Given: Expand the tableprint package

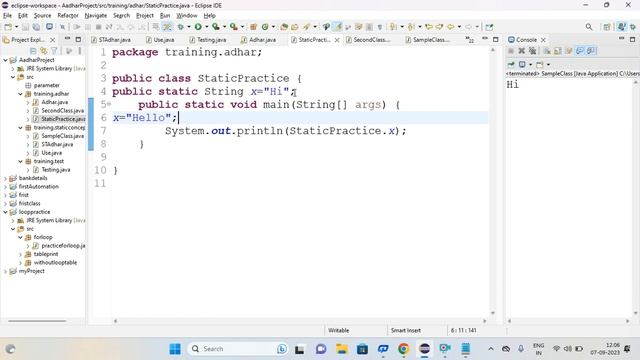Looking at the screenshot, I should (20, 254).
